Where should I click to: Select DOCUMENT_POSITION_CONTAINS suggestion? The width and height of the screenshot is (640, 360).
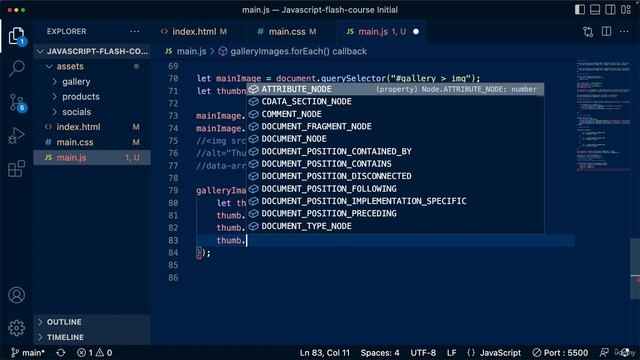pos(395,164)
